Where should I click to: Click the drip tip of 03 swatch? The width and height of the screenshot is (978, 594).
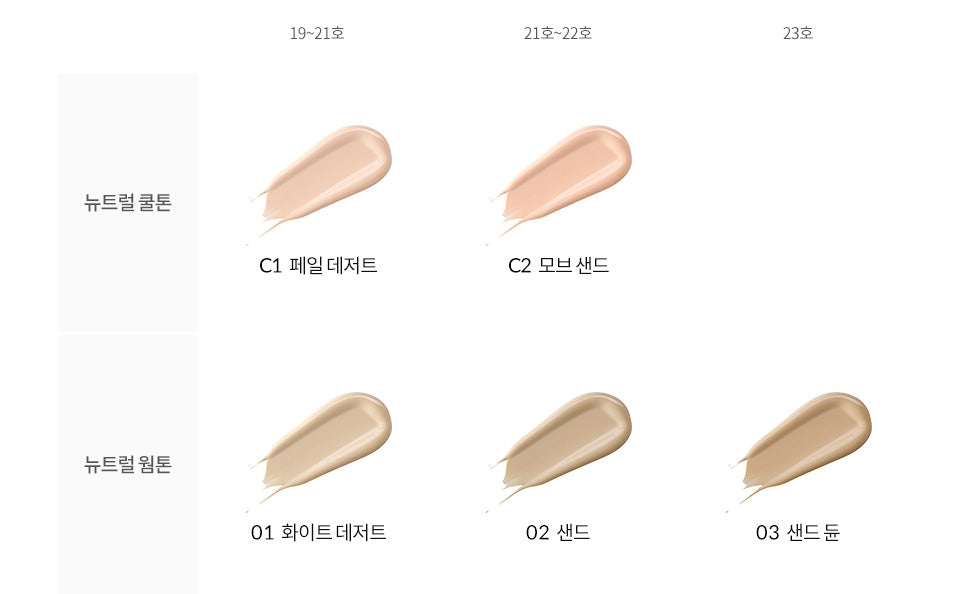[728, 510]
